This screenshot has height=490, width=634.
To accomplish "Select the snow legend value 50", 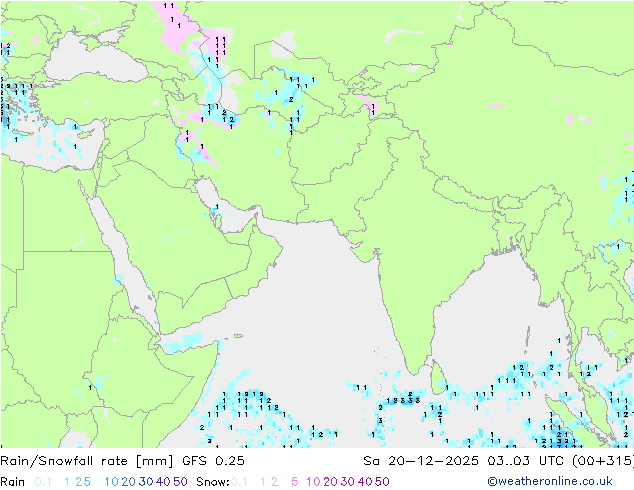I will [x=382, y=482].
